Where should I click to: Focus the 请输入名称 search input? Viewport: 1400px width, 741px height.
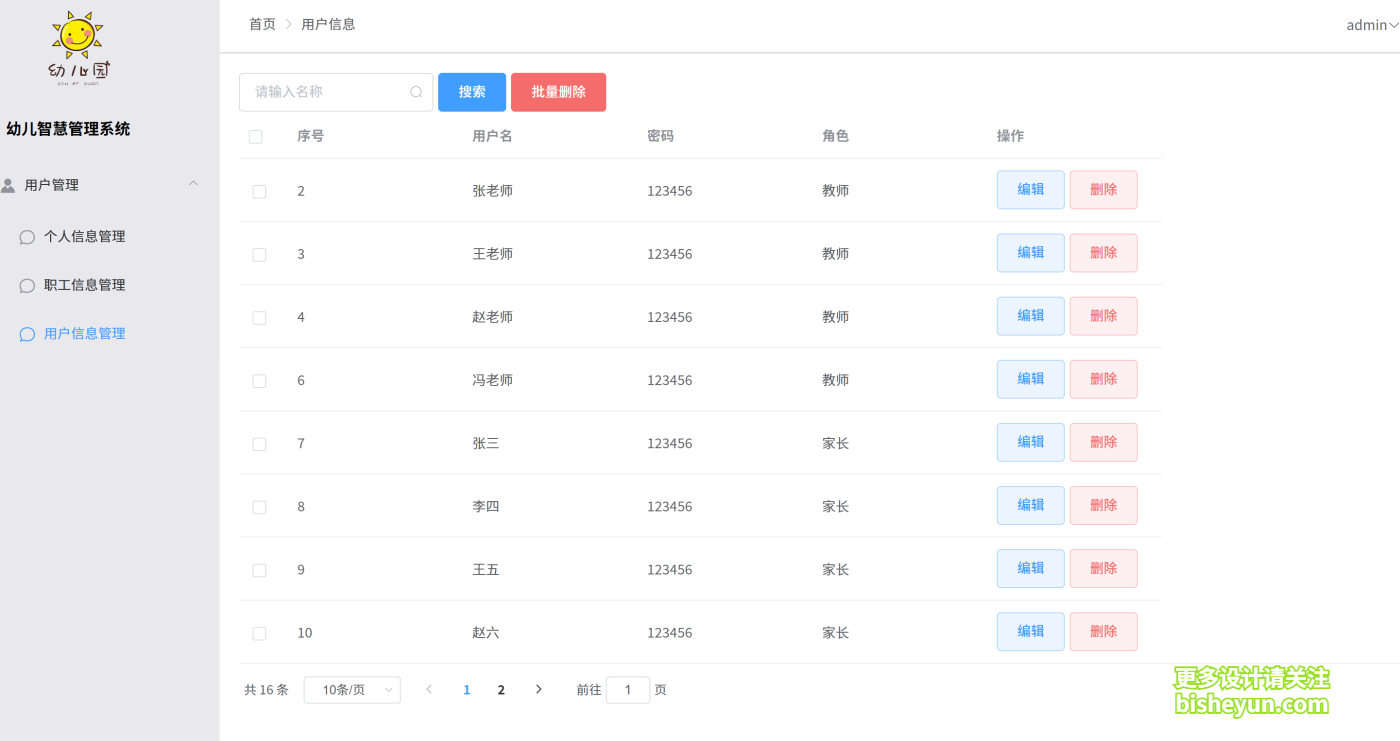coord(336,92)
